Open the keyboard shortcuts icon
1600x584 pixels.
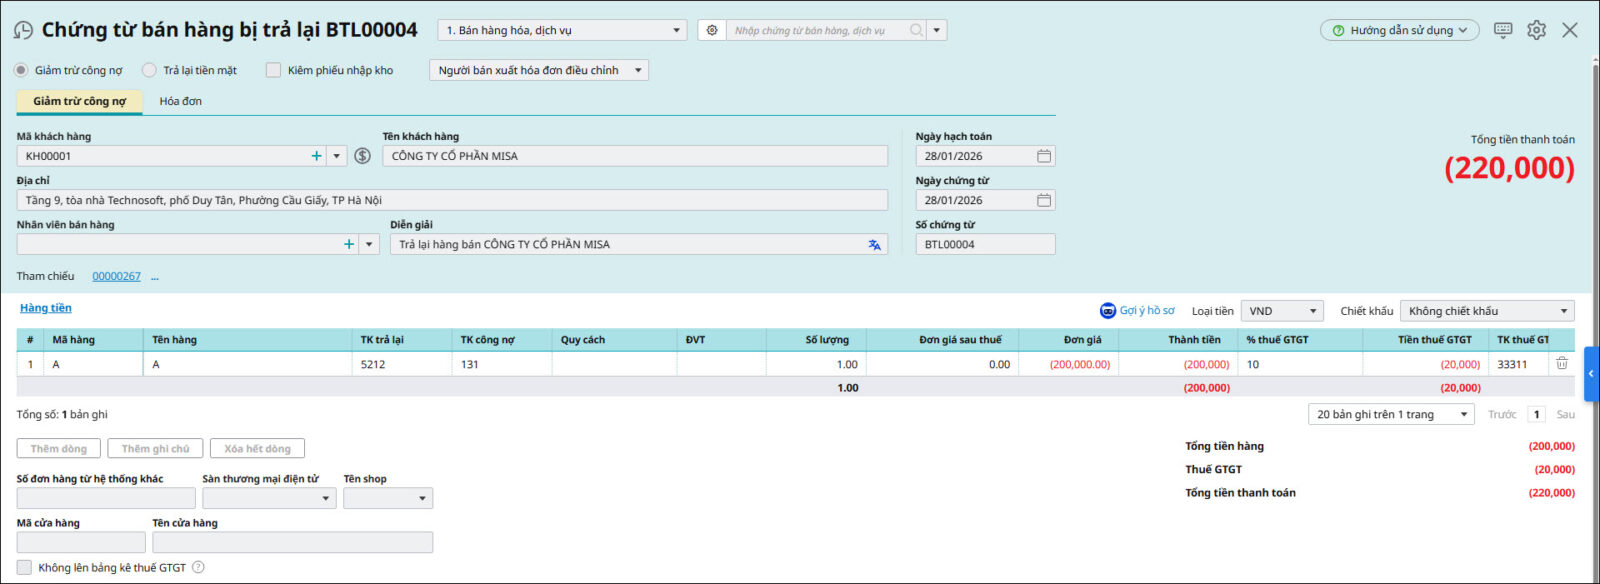pyautogui.click(x=1503, y=30)
